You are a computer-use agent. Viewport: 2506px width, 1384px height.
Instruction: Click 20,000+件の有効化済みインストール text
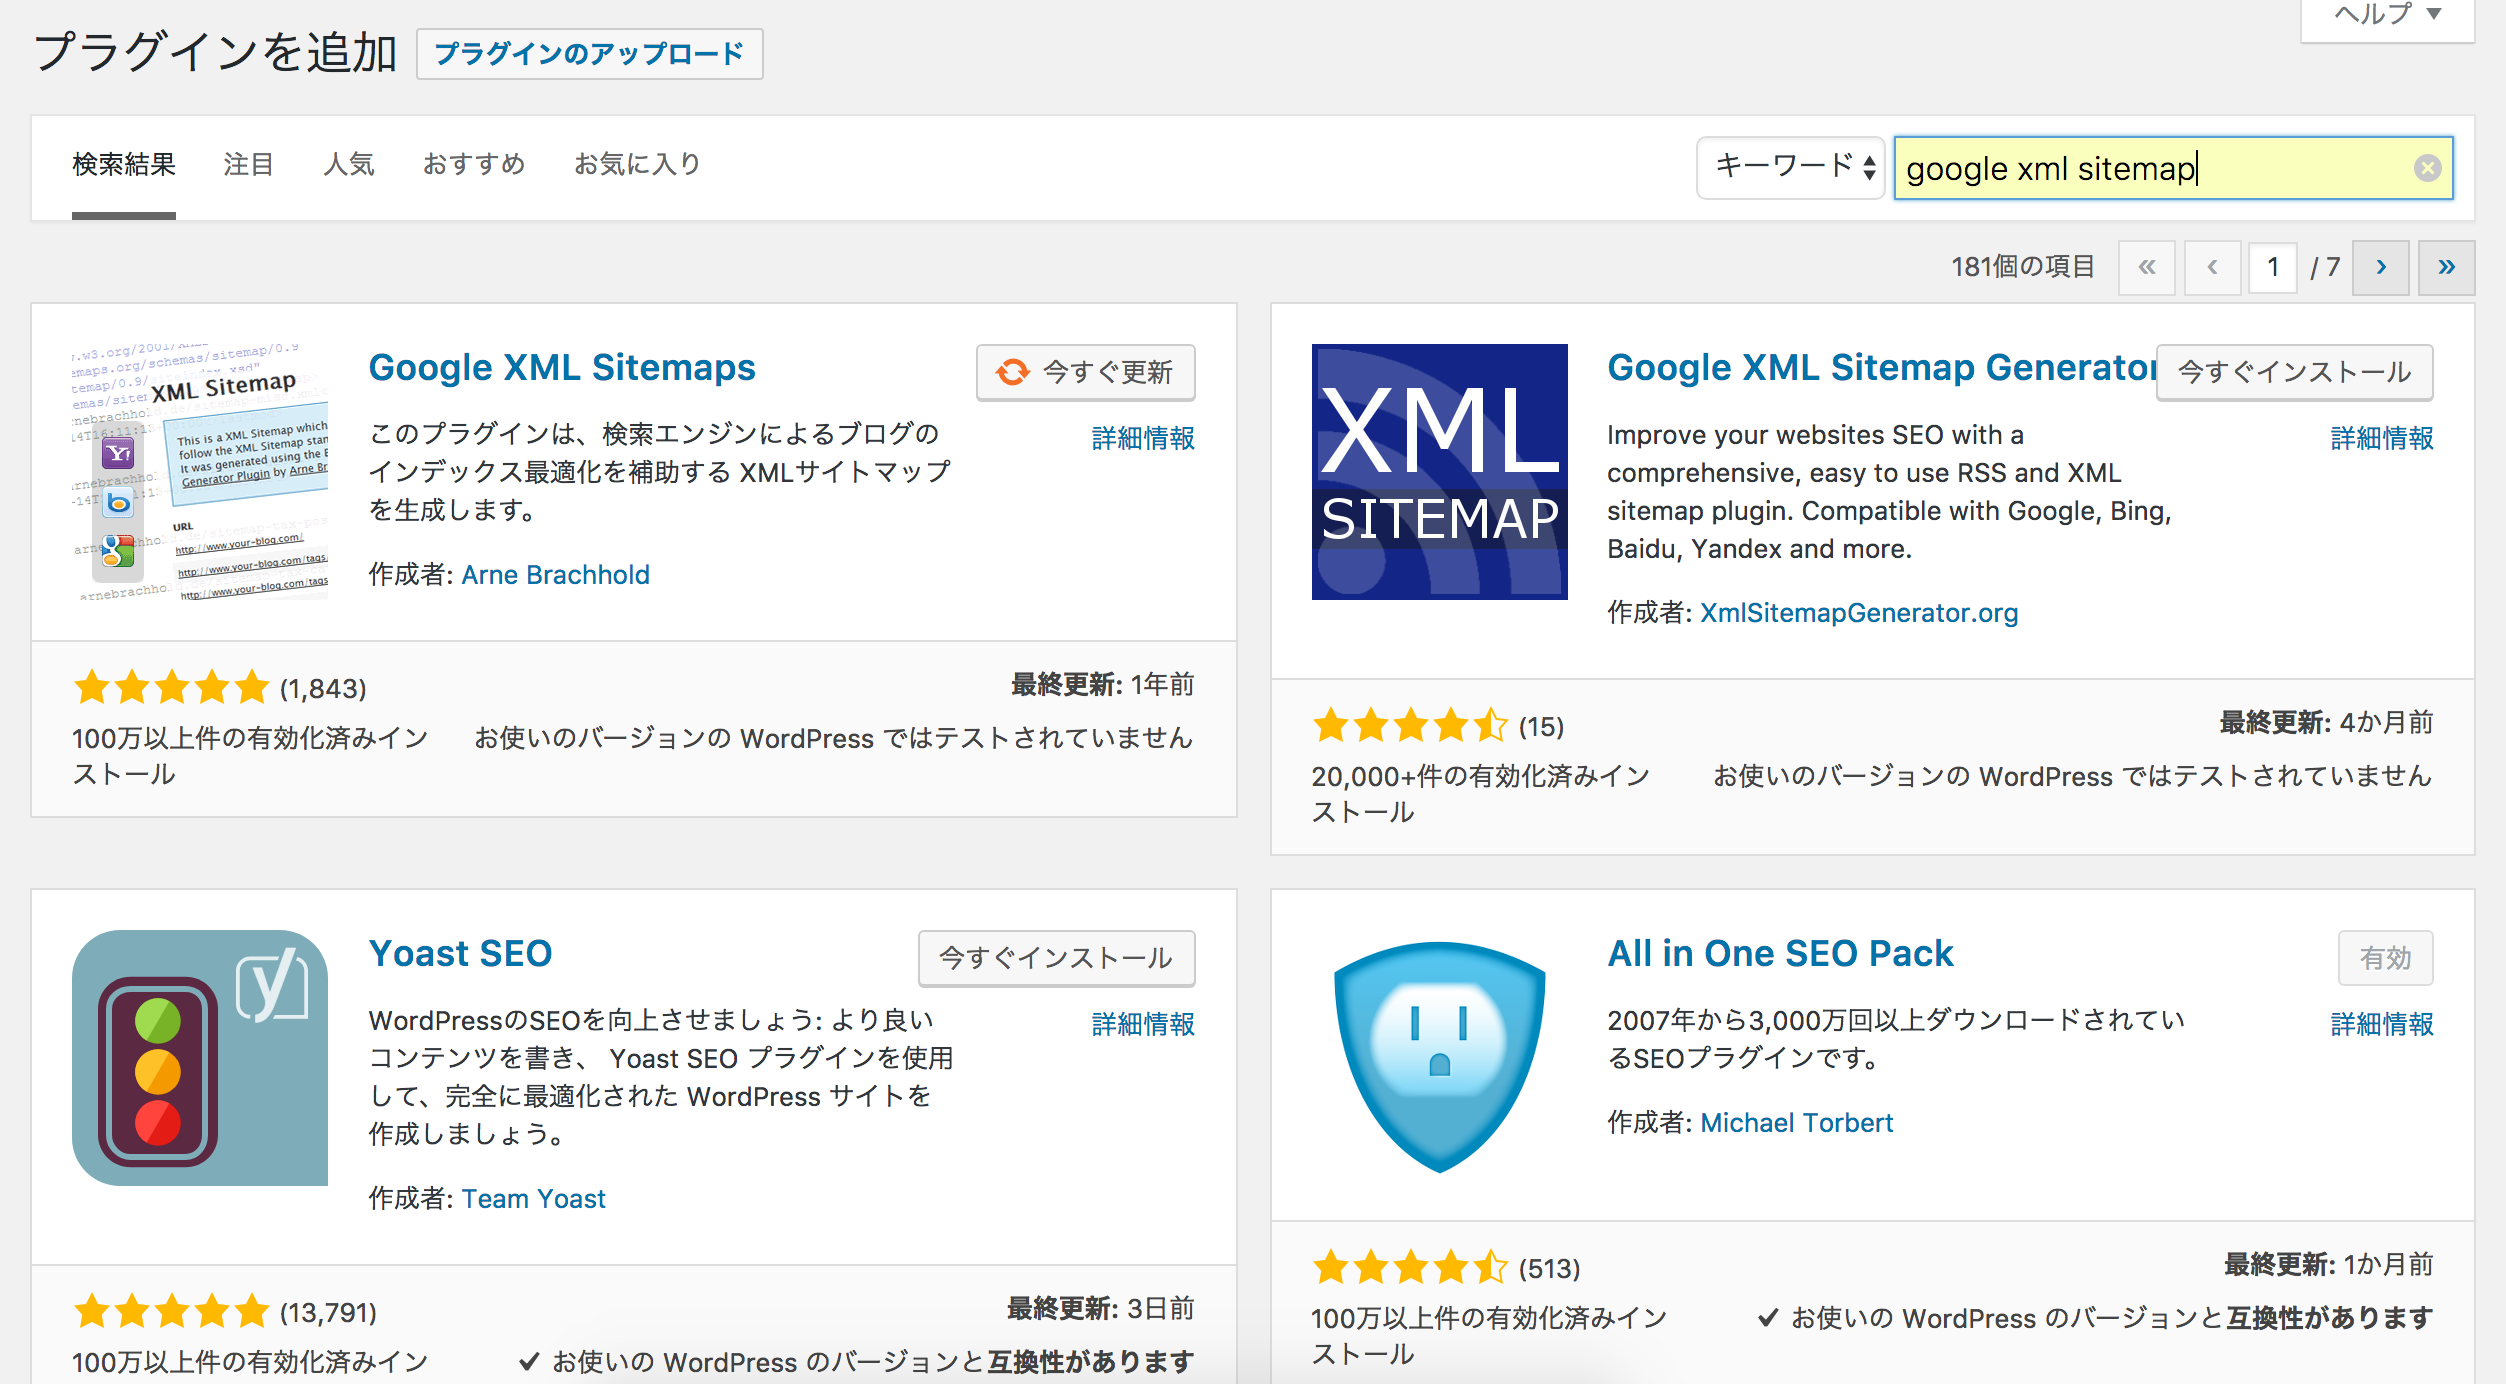[1480, 795]
